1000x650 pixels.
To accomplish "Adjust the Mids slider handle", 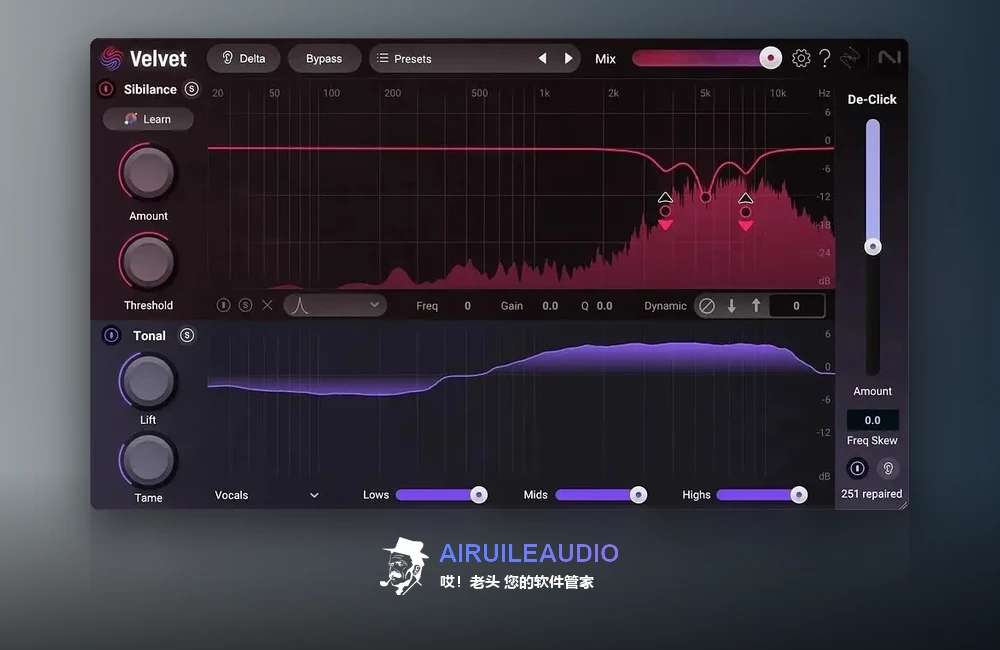I will (638, 495).
